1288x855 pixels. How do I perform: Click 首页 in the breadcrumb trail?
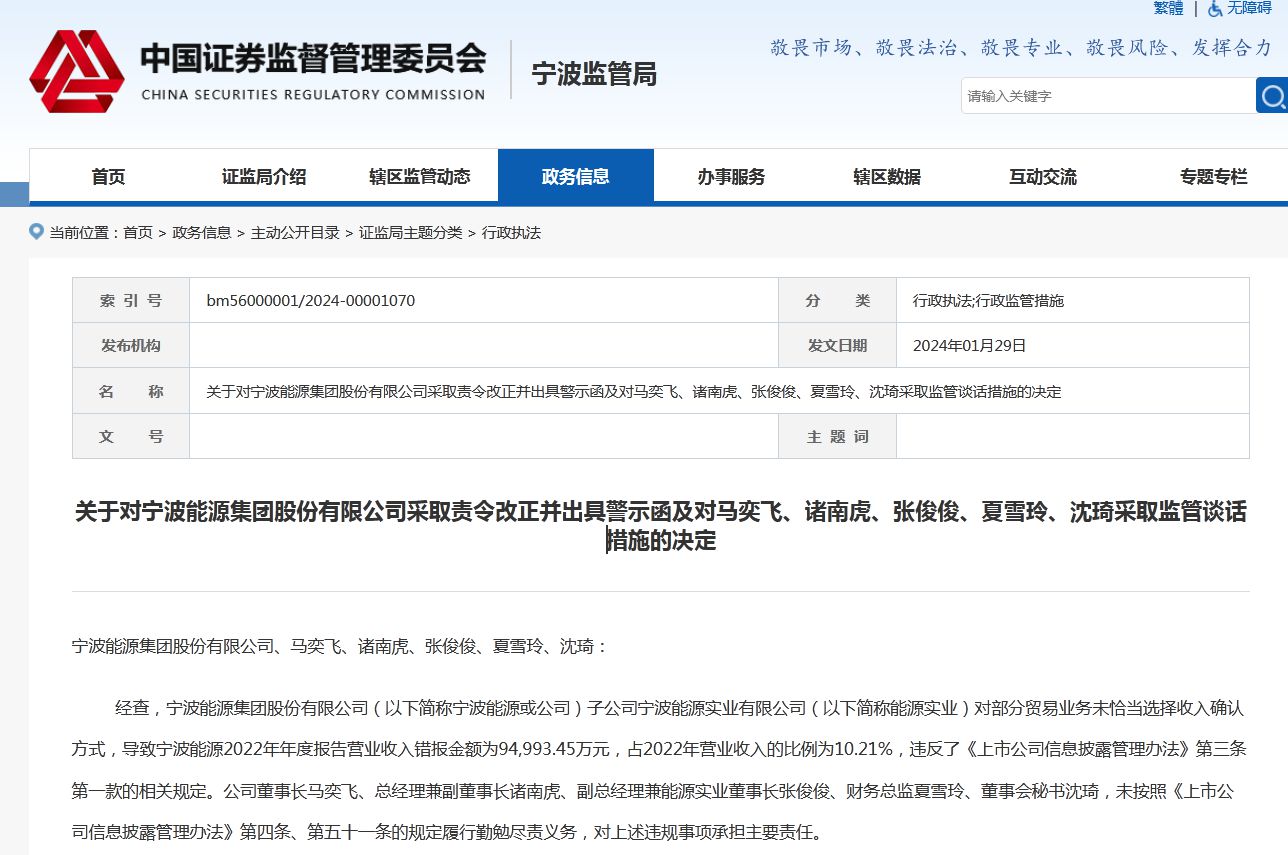click(x=138, y=233)
